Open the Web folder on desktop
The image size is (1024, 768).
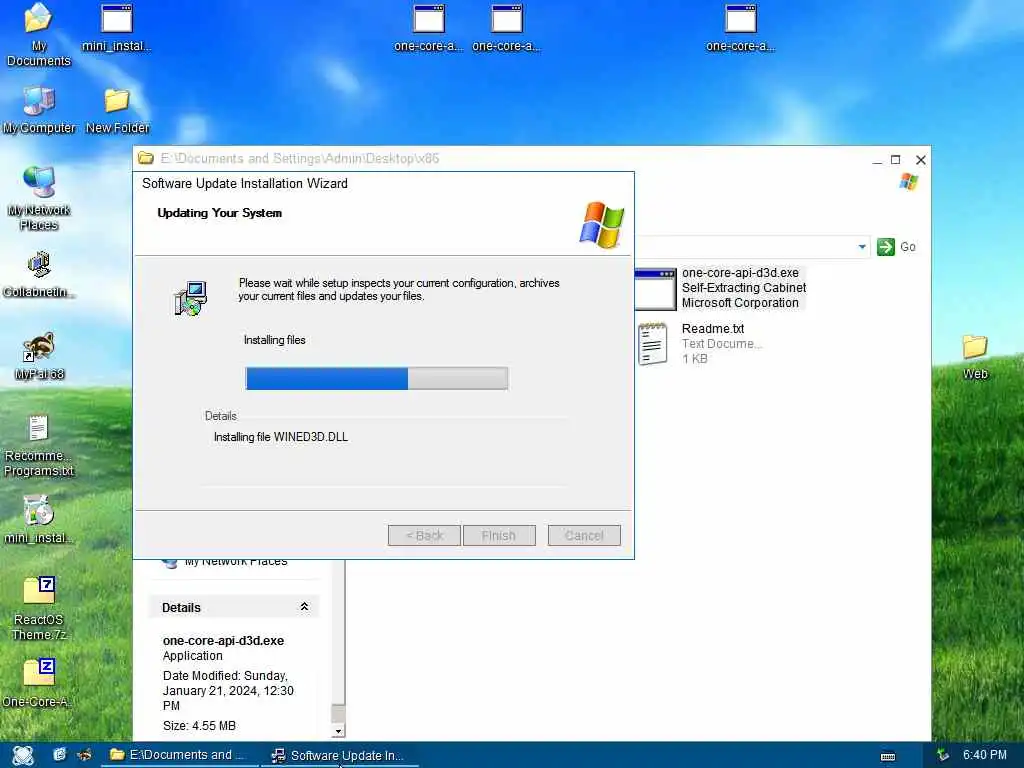point(974,357)
